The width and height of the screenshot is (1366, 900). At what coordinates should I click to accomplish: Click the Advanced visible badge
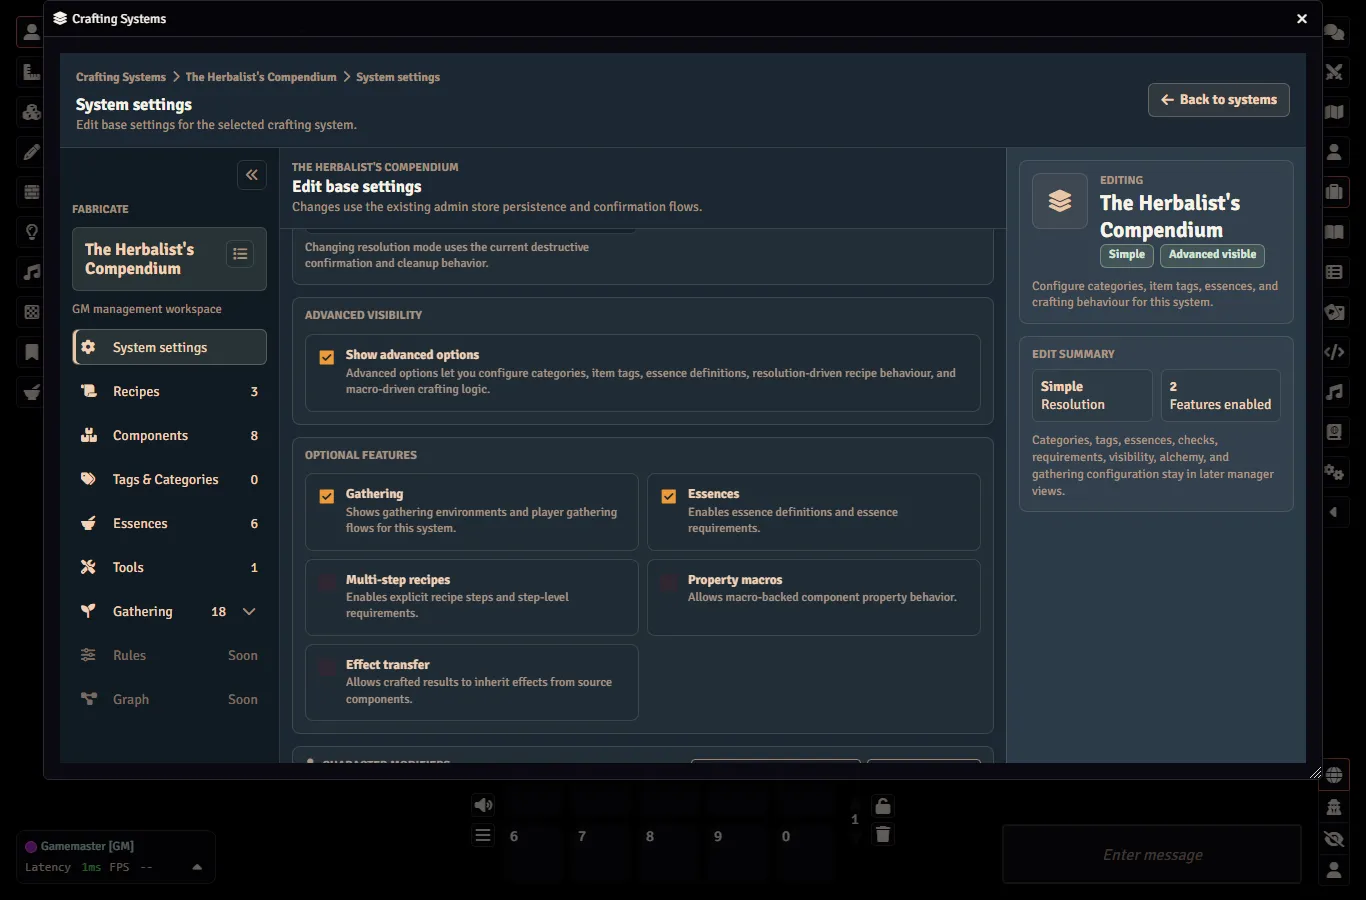(x=1212, y=255)
